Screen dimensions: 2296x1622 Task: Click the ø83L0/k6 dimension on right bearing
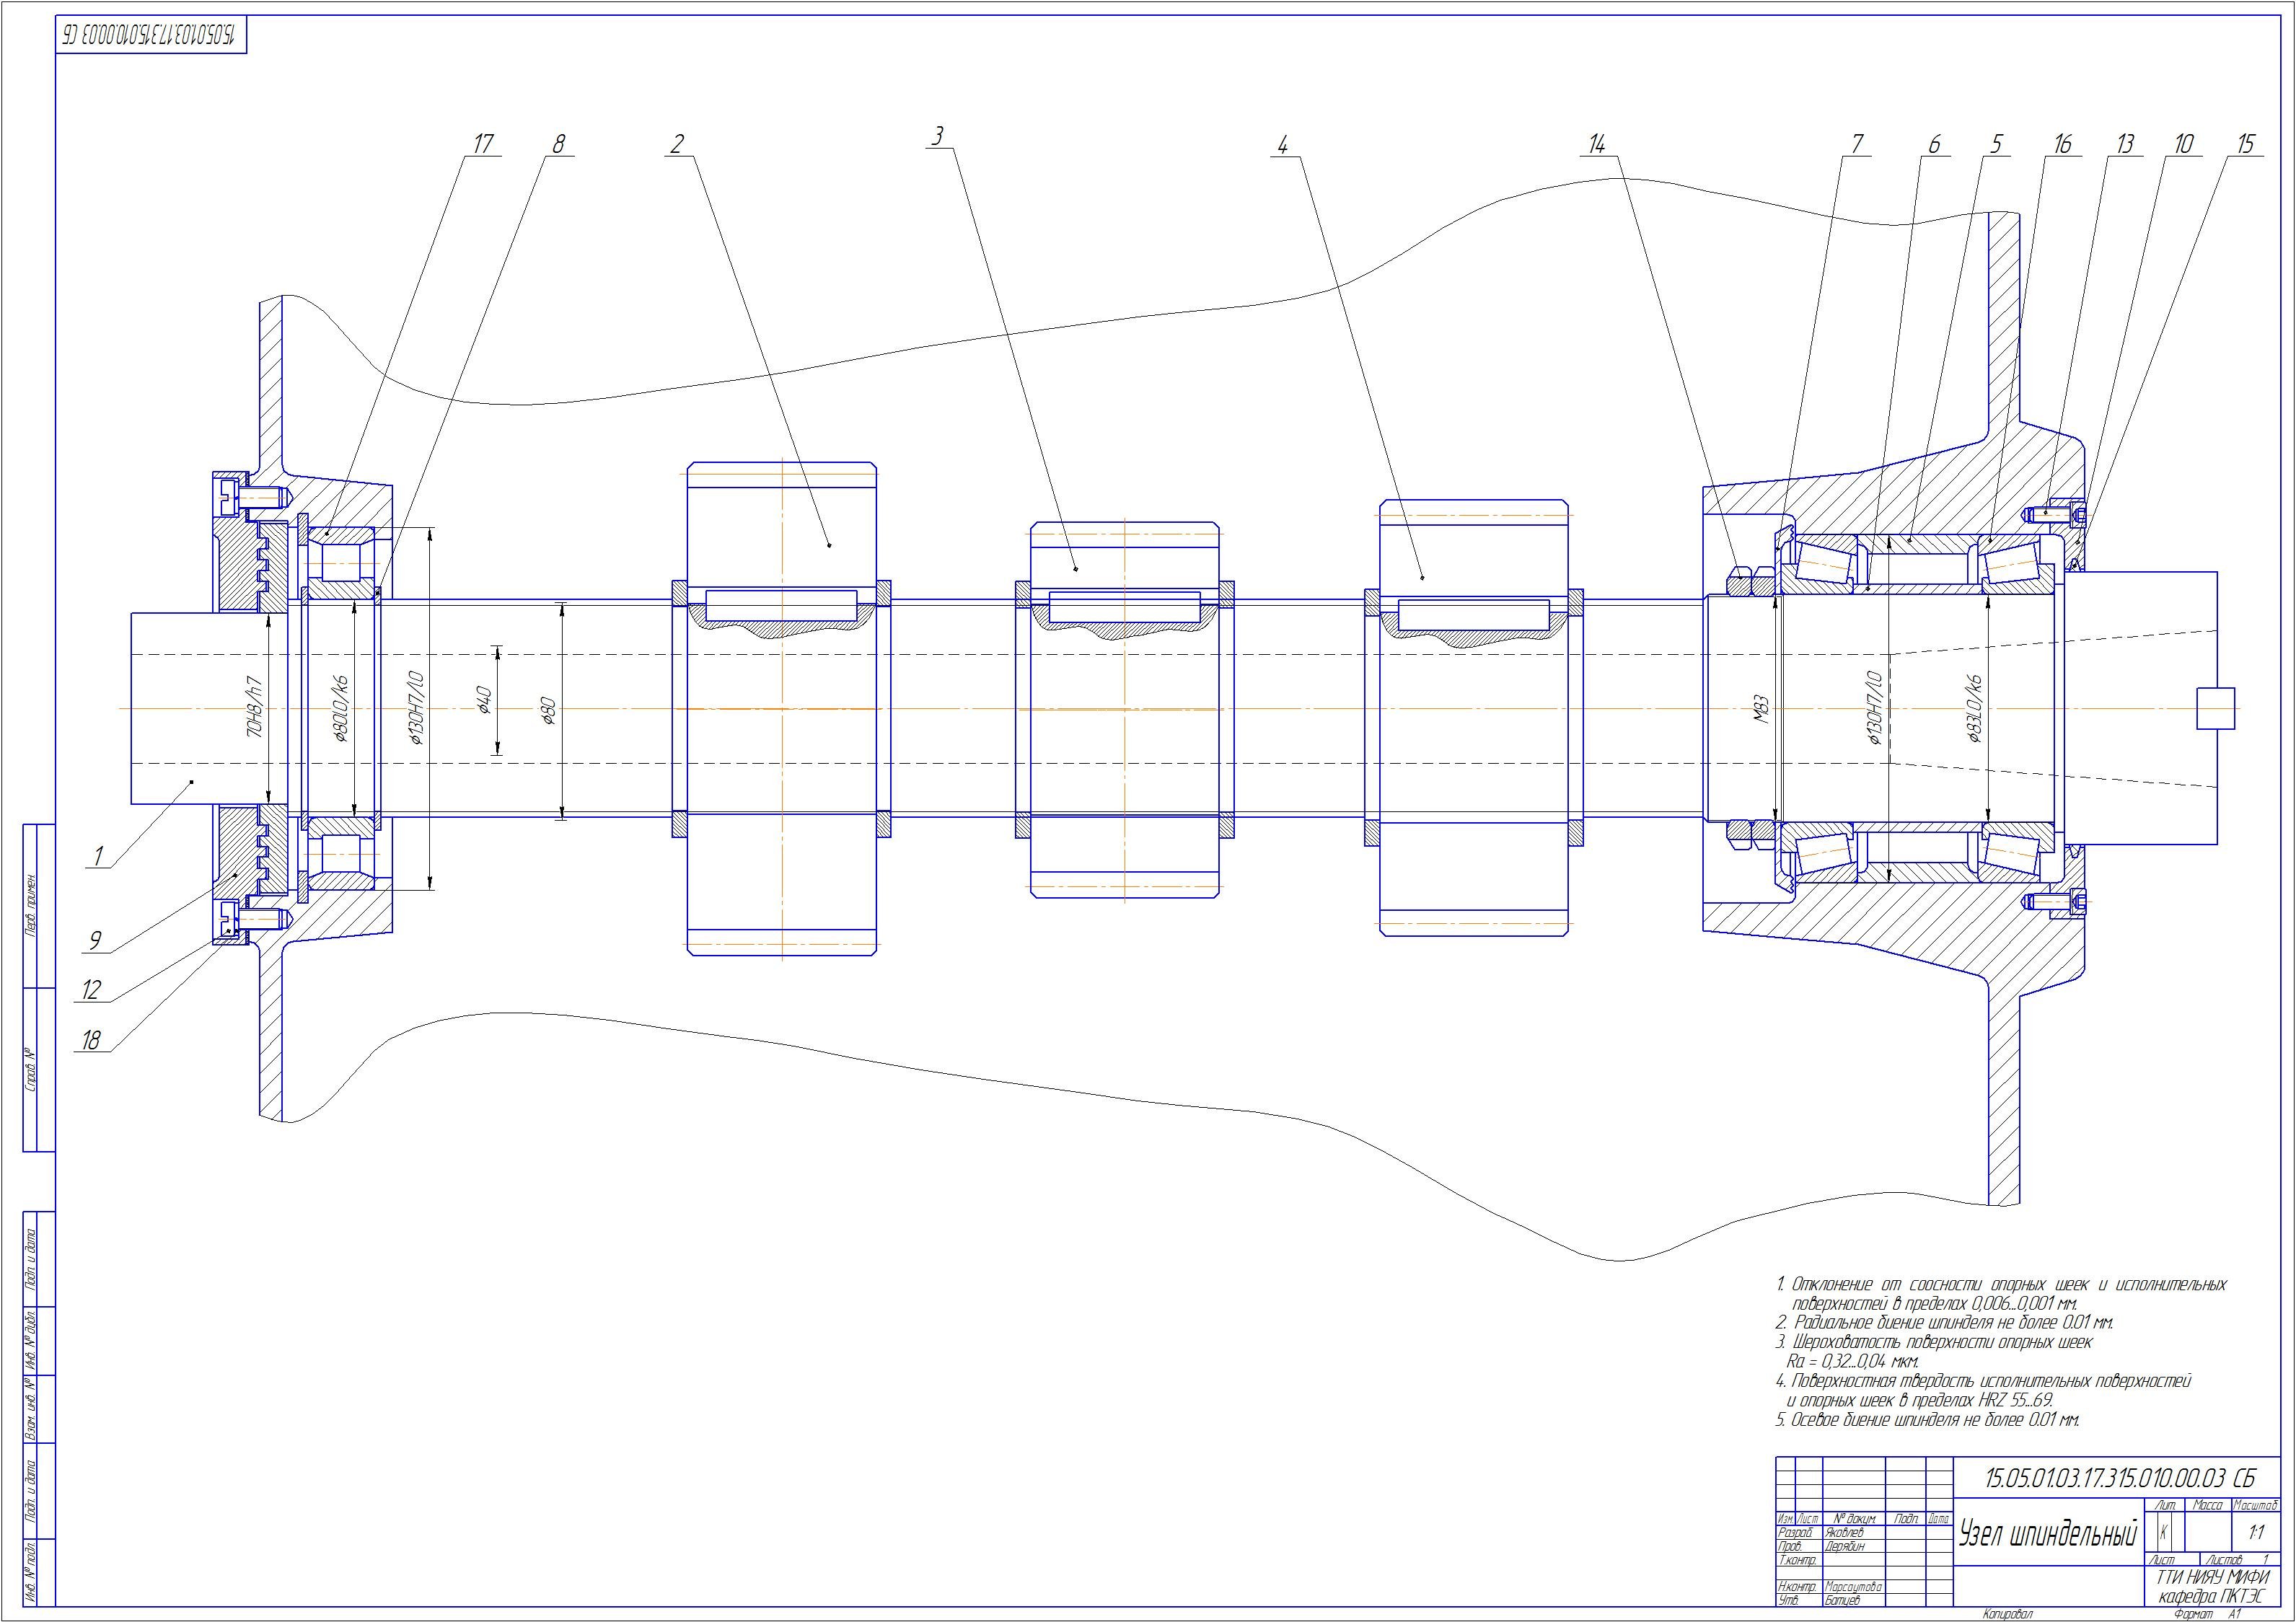tap(1974, 708)
